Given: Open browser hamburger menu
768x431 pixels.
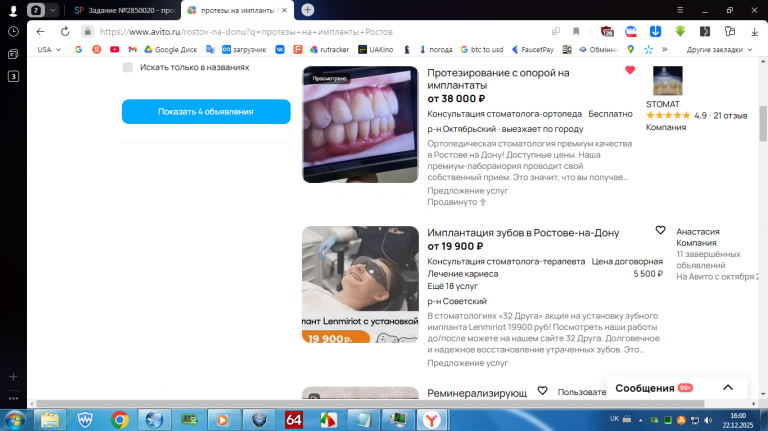Looking at the screenshot, I should pyautogui.click(x=680, y=10).
